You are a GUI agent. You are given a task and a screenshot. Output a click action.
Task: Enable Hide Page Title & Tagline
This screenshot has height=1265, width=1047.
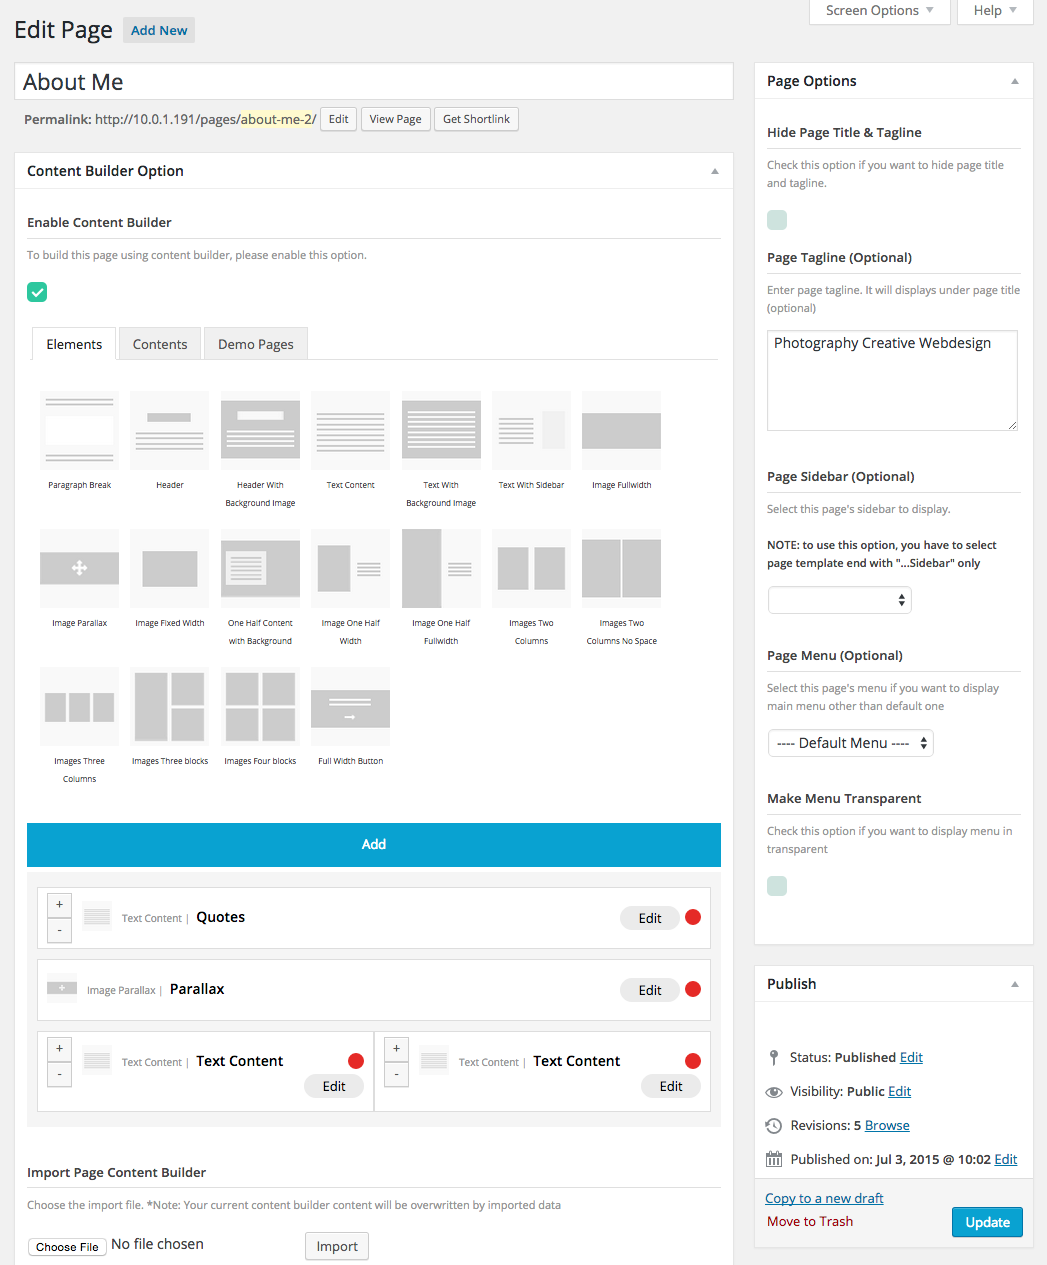point(777,219)
